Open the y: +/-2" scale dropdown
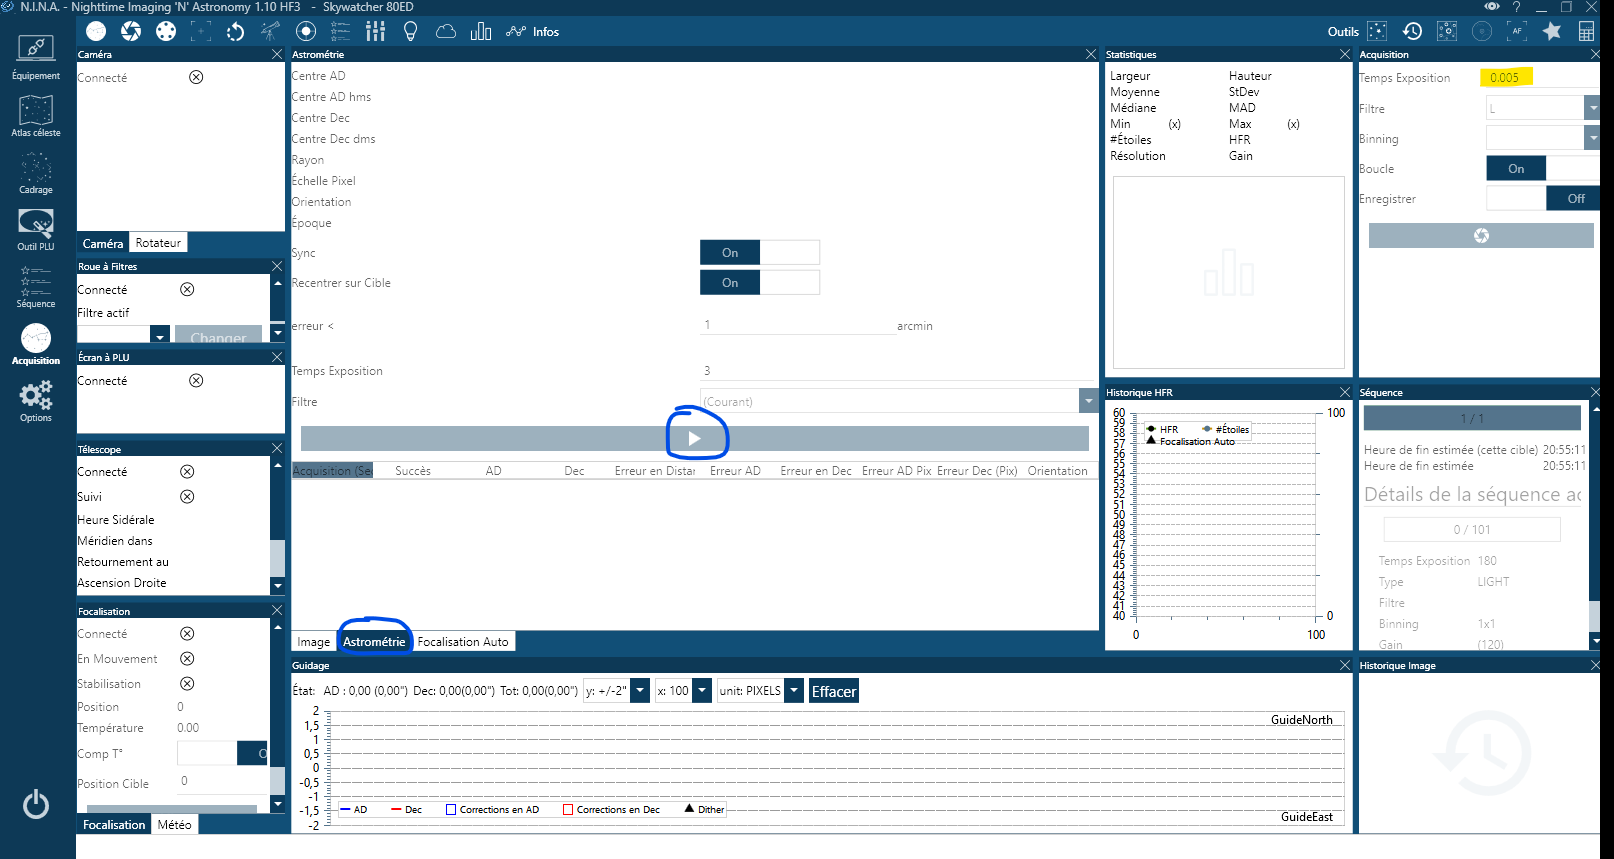The image size is (1614, 859). point(640,690)
